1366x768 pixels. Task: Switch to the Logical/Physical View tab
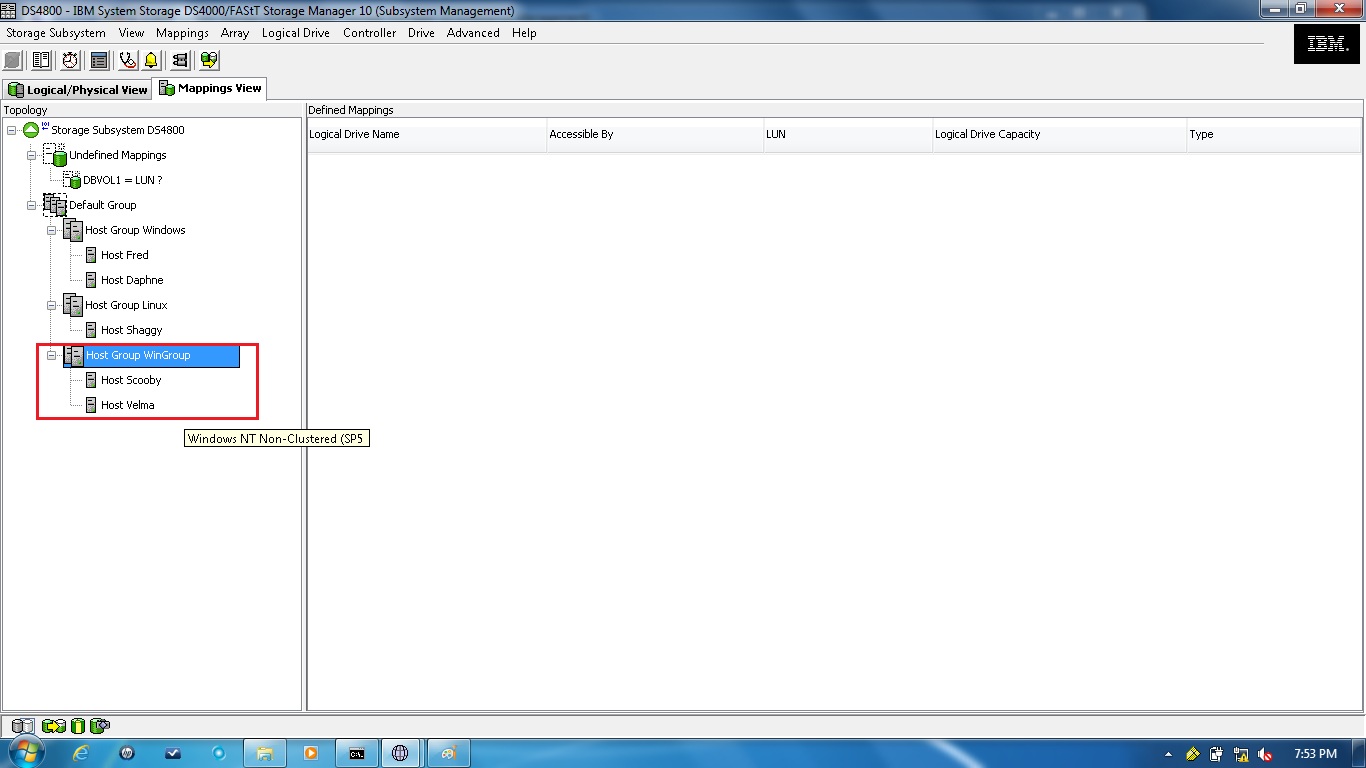pyautogui.click(x=77, y=89)
